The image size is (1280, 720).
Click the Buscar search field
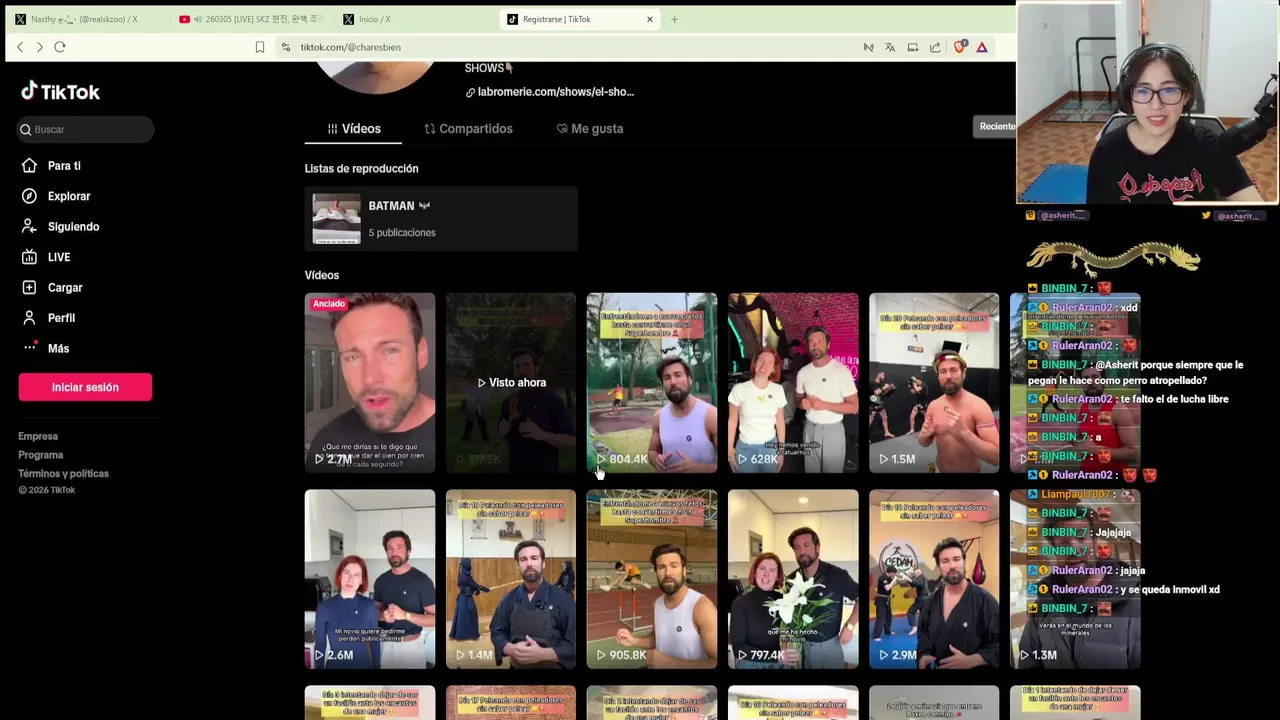click(86, 129)
